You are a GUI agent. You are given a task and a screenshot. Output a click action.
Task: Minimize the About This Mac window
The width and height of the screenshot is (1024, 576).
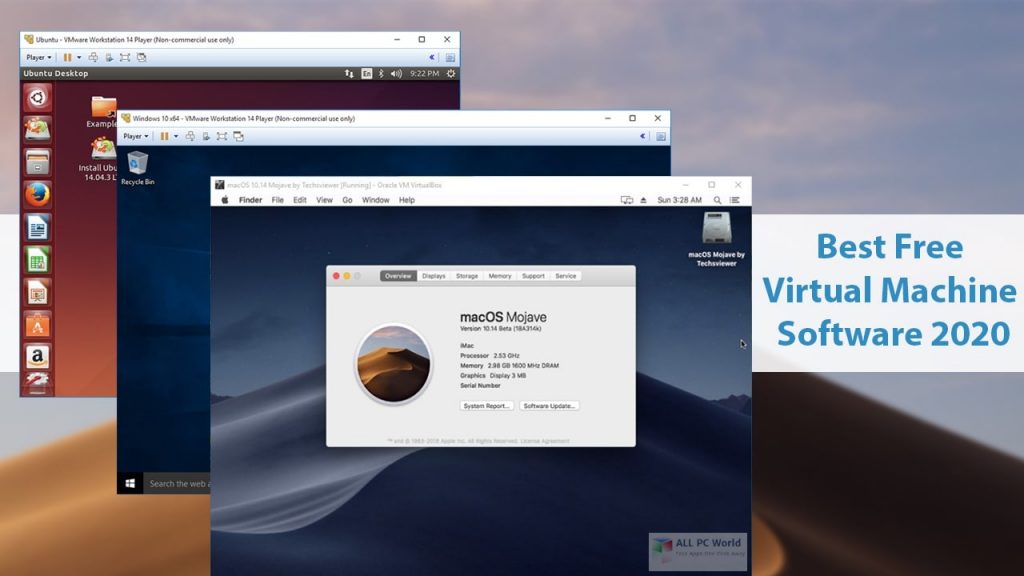[x=347, y=276]
